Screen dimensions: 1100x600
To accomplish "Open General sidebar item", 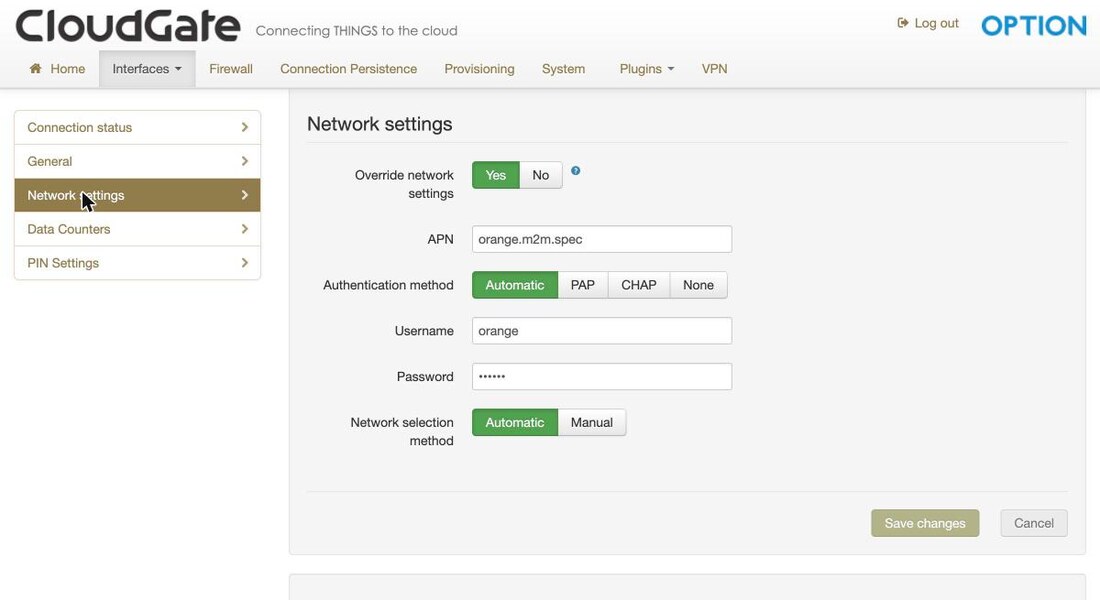I will (138, 161).
